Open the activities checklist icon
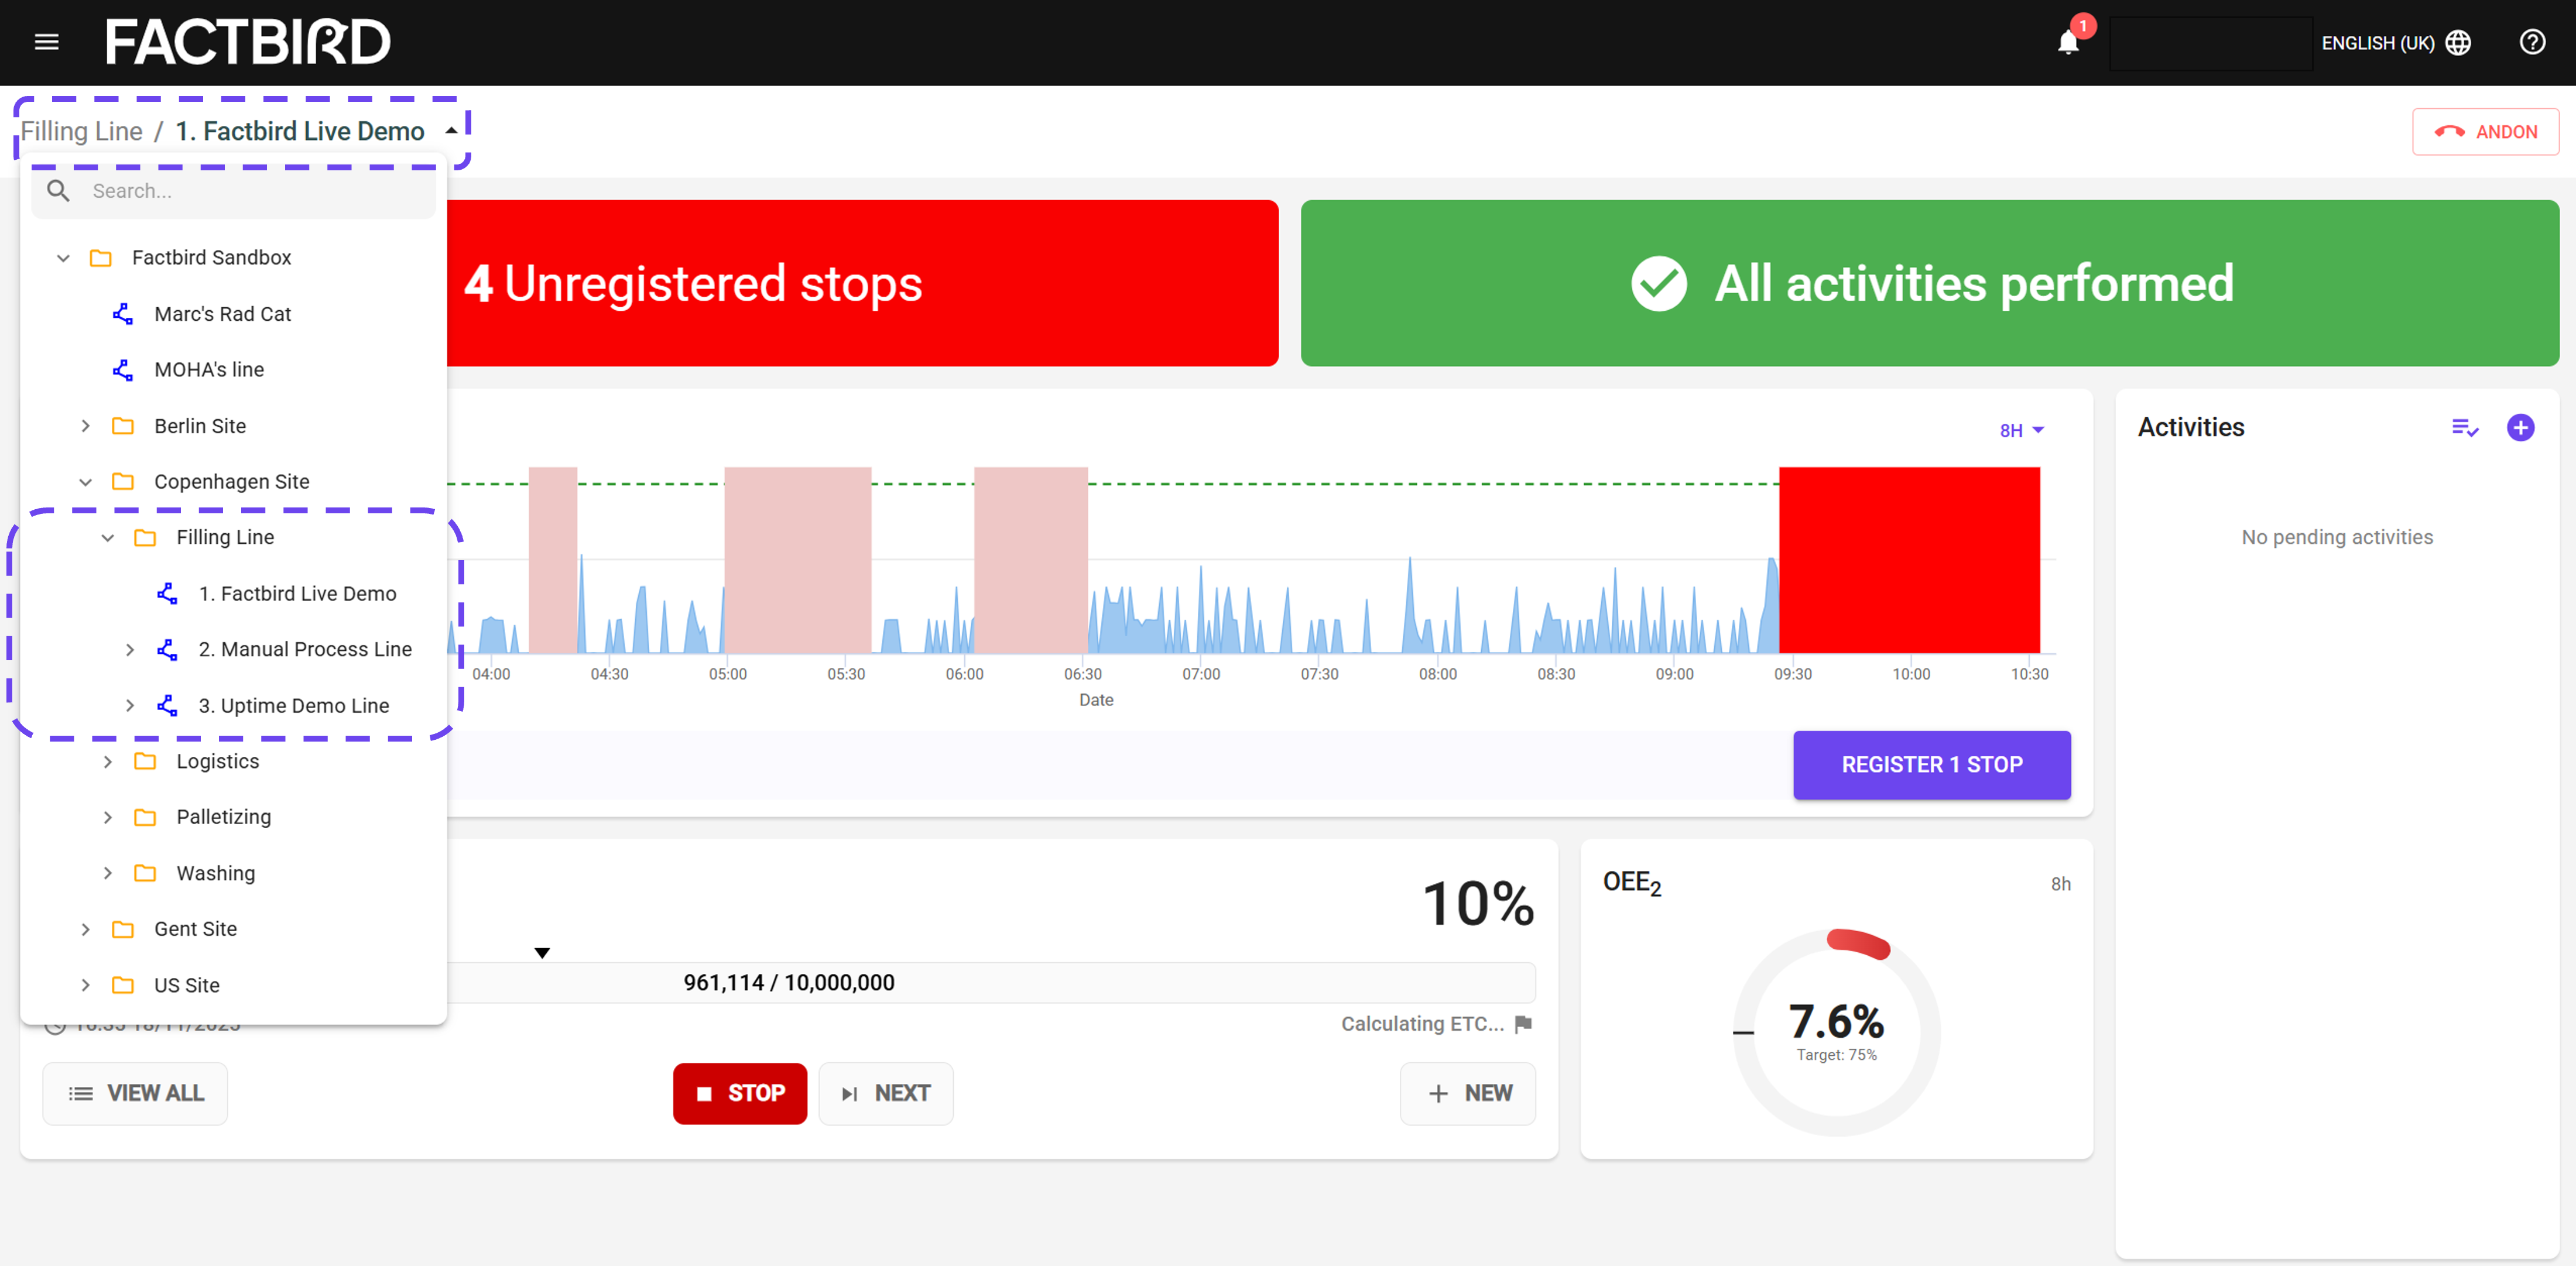The image size is (2576, 1266). [x=2464, y=428]
